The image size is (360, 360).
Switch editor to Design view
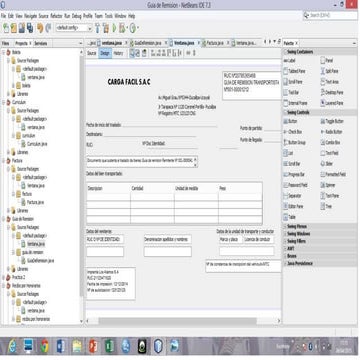(x=105, y=53)
